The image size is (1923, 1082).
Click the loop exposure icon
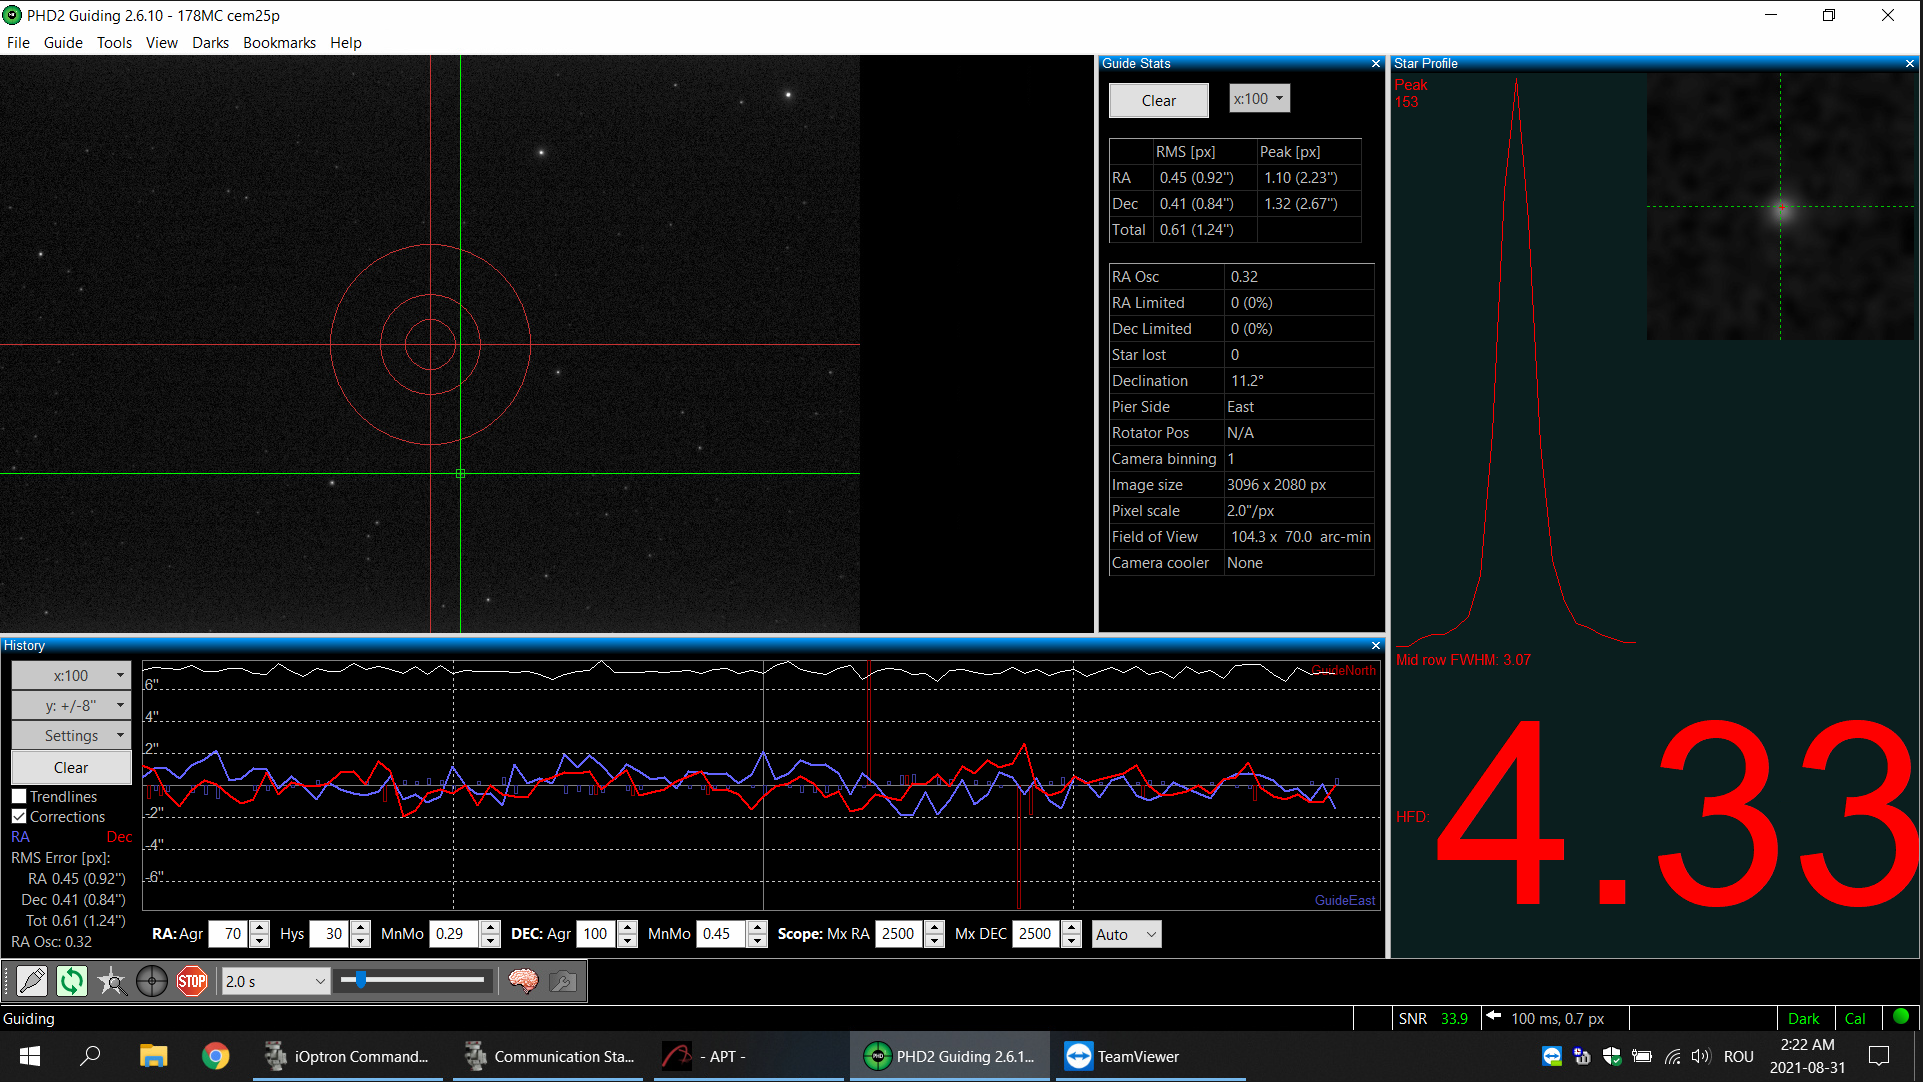pos(72,981)
